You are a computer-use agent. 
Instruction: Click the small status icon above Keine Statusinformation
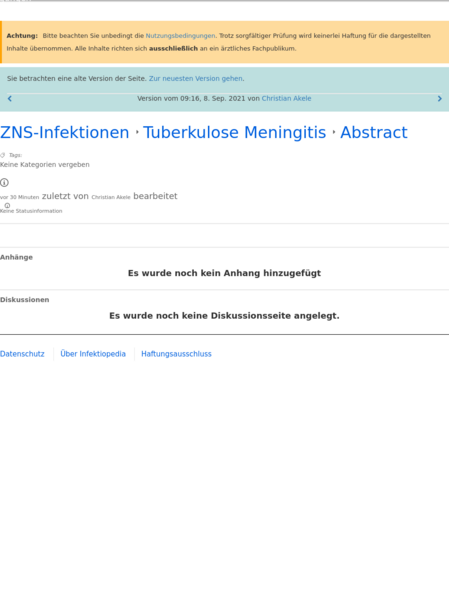pos(7,206)
